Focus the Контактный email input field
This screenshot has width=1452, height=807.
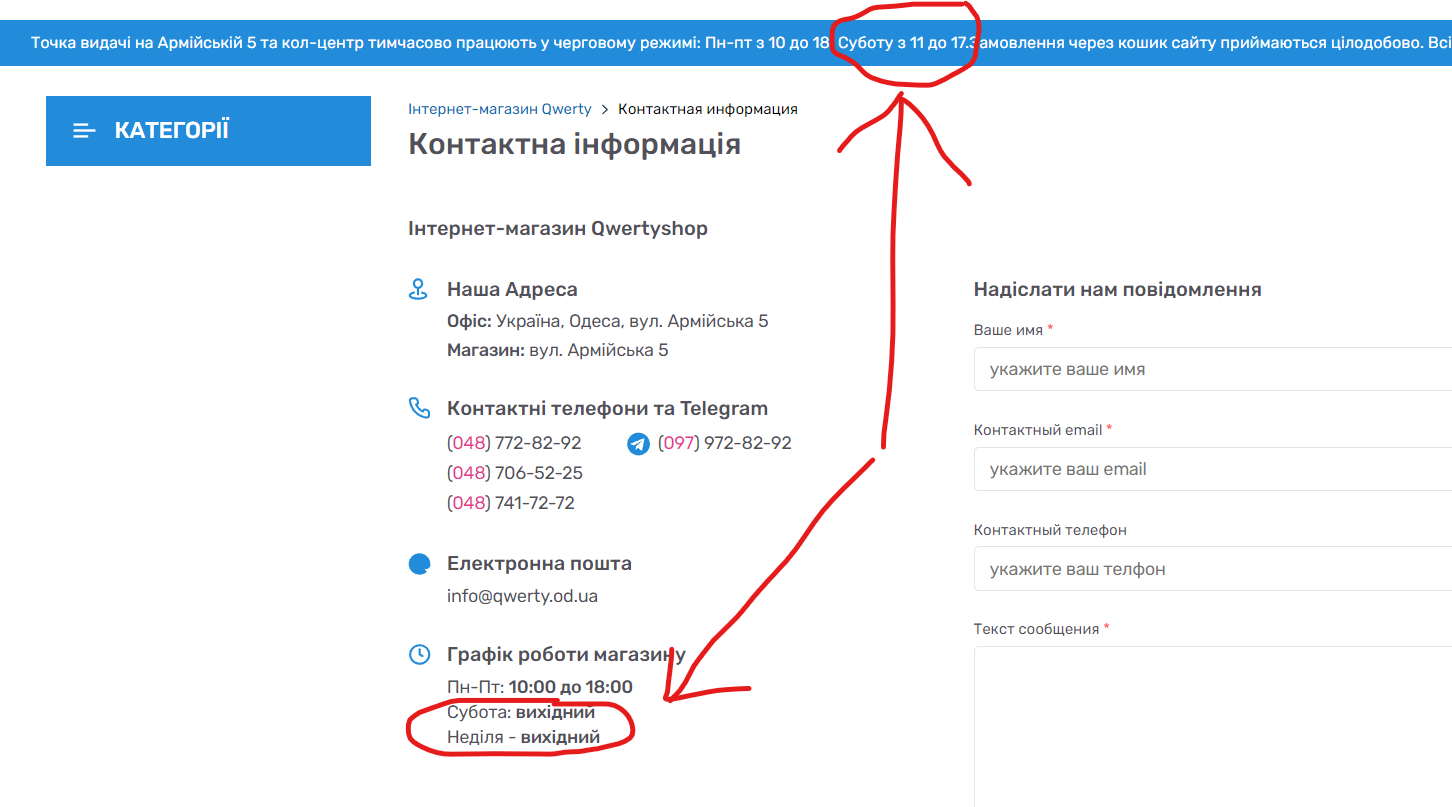point(1210,469)
